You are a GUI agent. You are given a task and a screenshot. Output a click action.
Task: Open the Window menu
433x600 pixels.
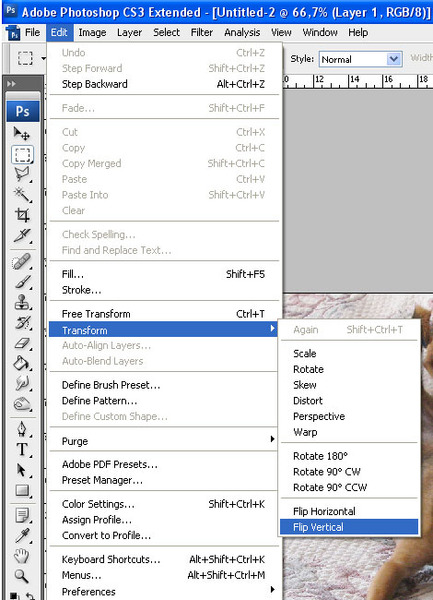[320, 33]
